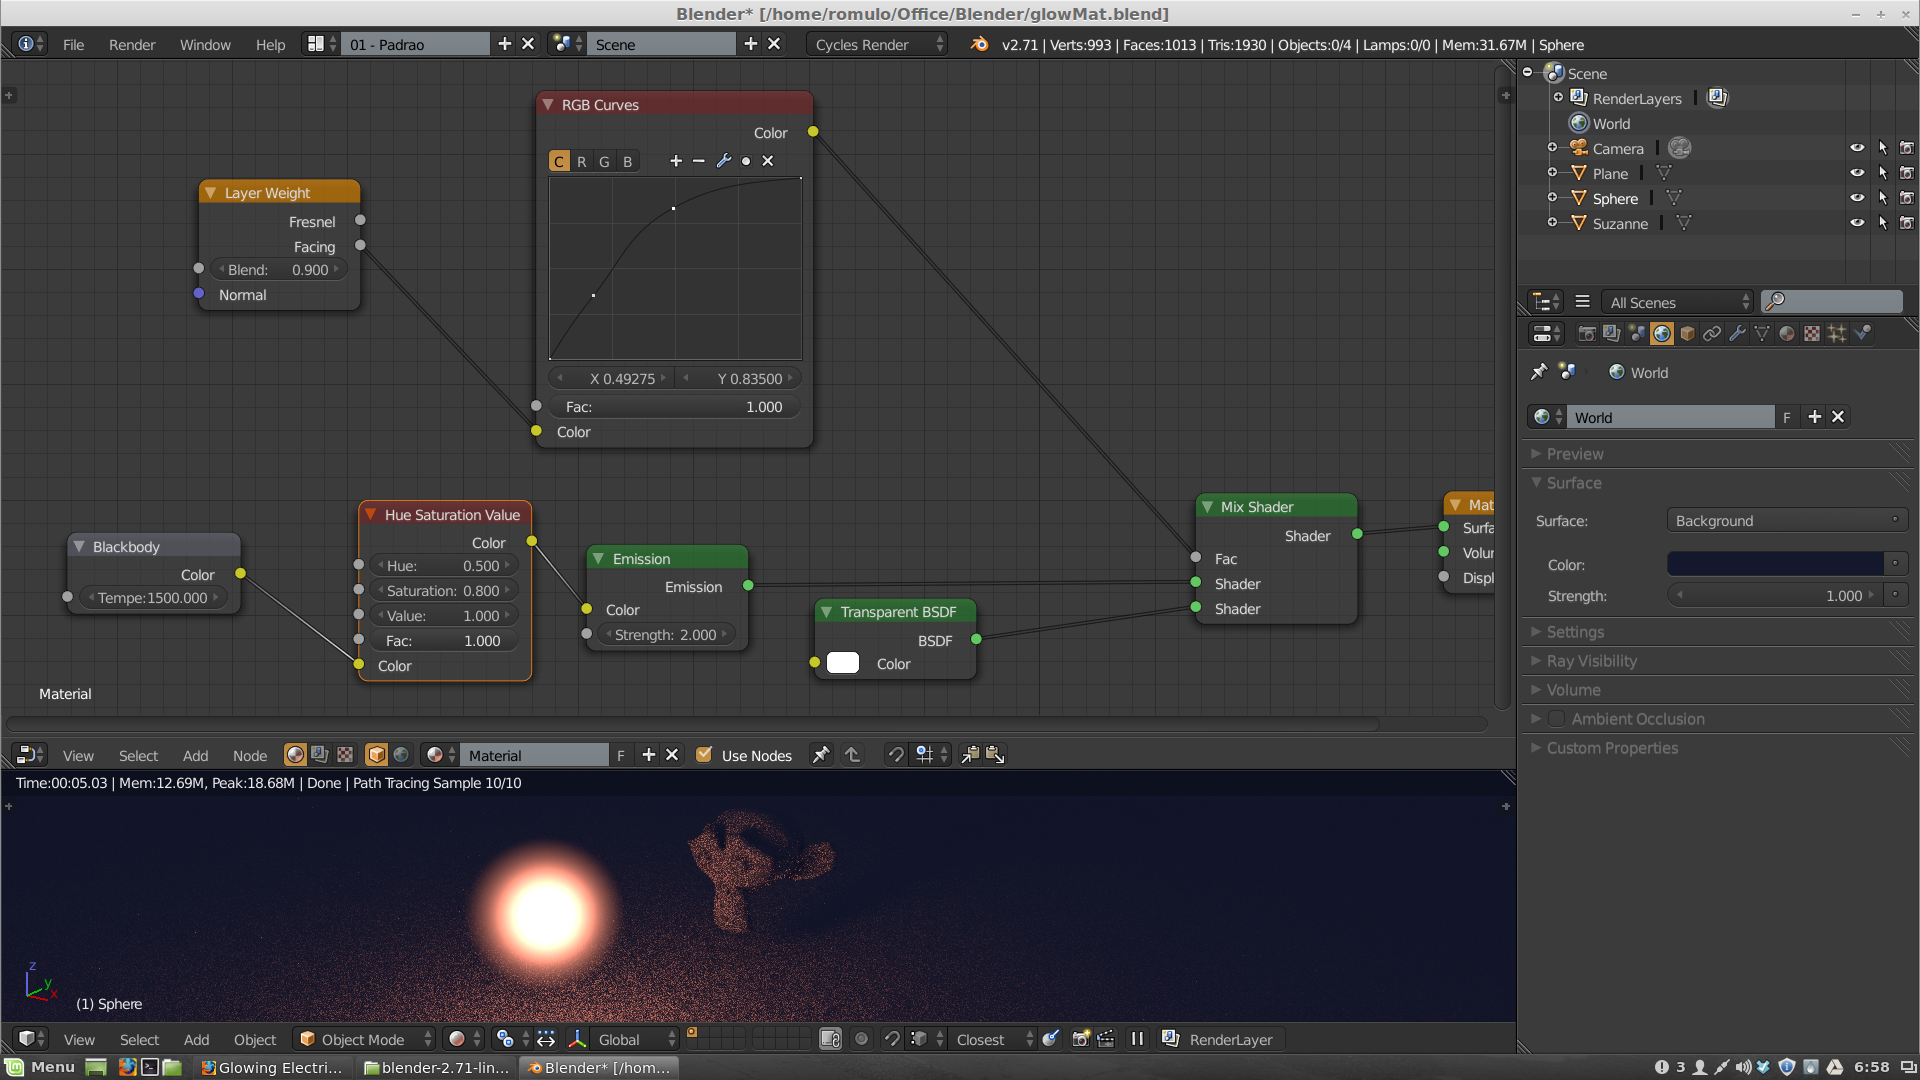Copy selected nodes to clipboard
This screenshot has height=1080, width=1920.
click(970, 755)
